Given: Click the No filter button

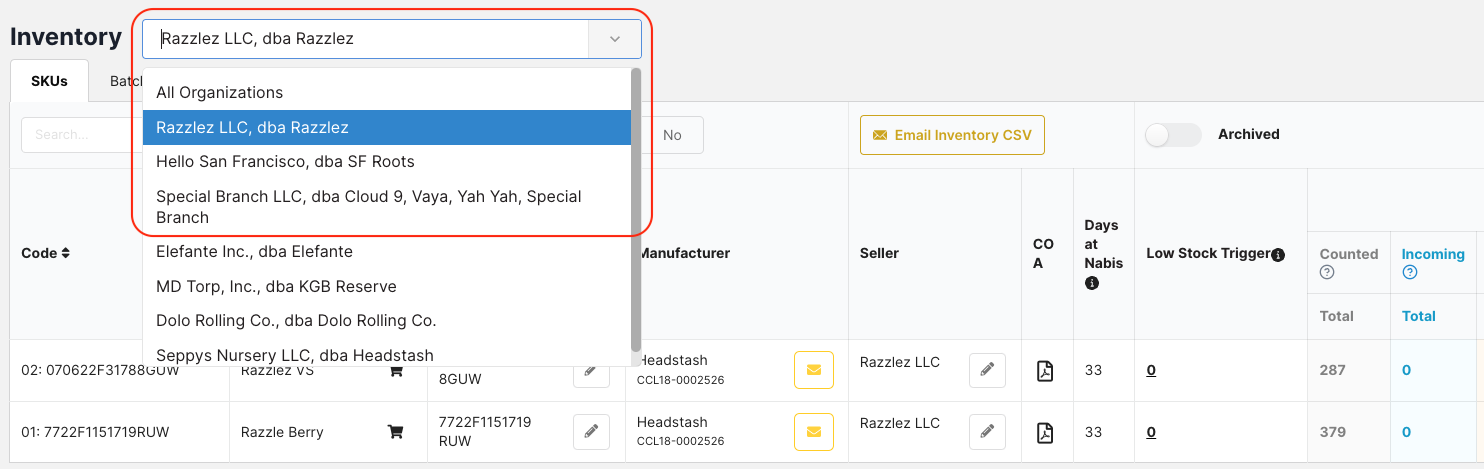Looking at the screenshot, I should [672, 135].
